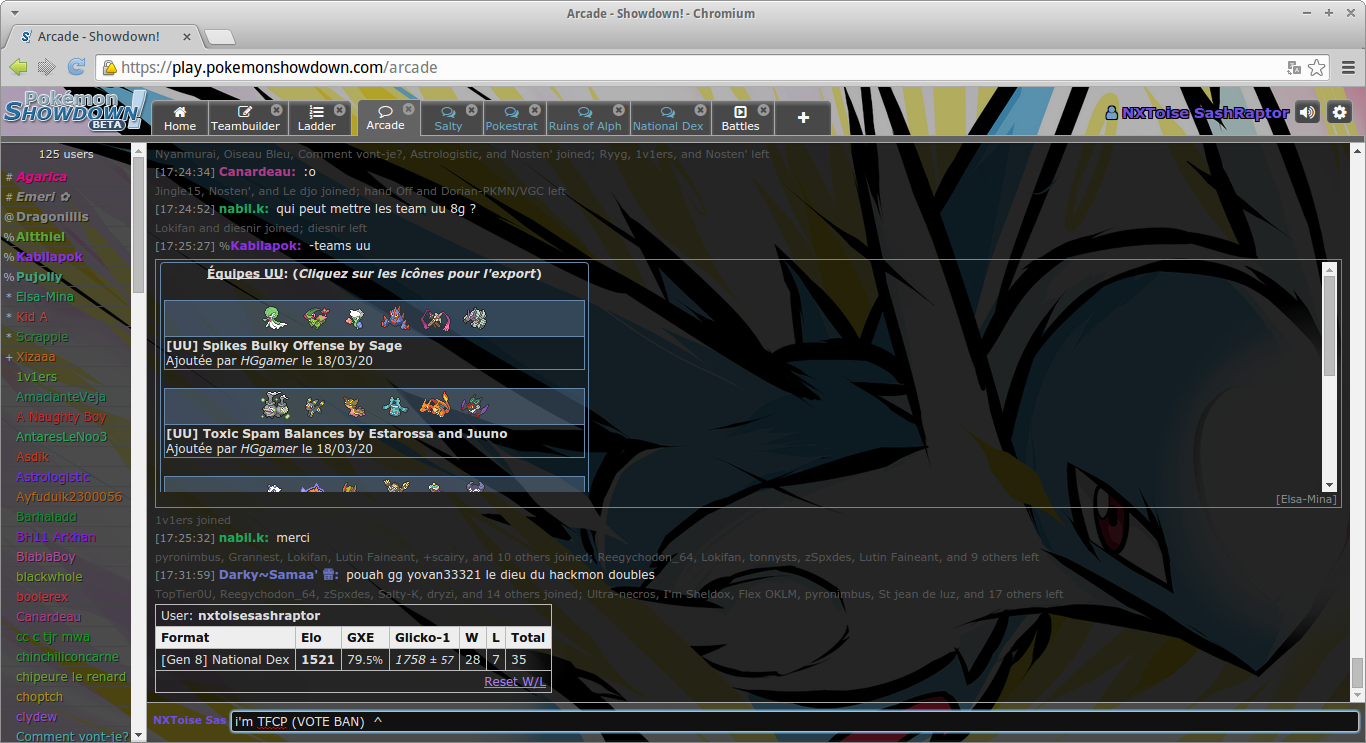Click the Équipes UU heading link
1366x743 pixels.
pyautogui.click(x=247, y=273)
